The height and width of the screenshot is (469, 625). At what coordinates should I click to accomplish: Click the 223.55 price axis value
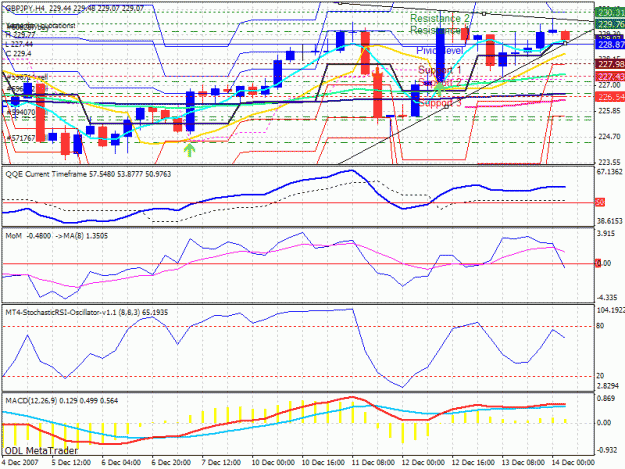(609, 162)
